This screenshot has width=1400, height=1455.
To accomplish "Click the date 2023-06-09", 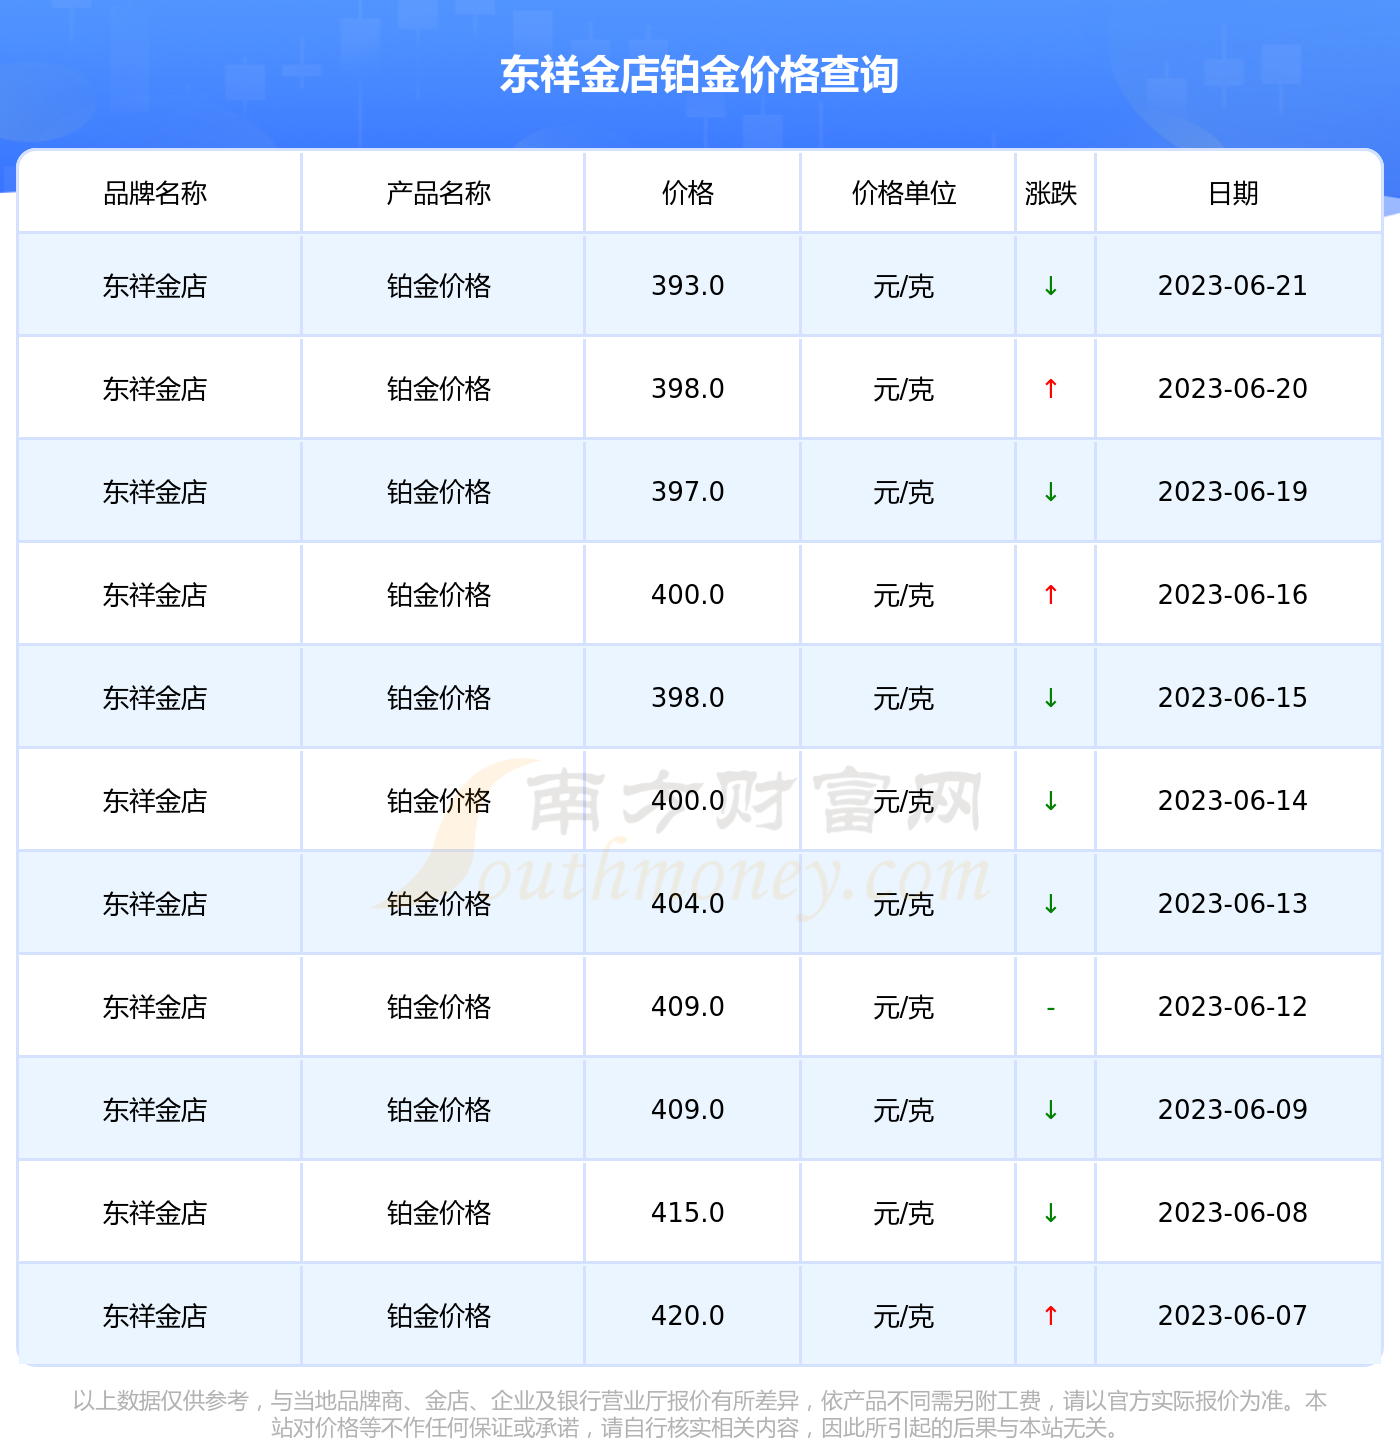I will [1233, 1110].
